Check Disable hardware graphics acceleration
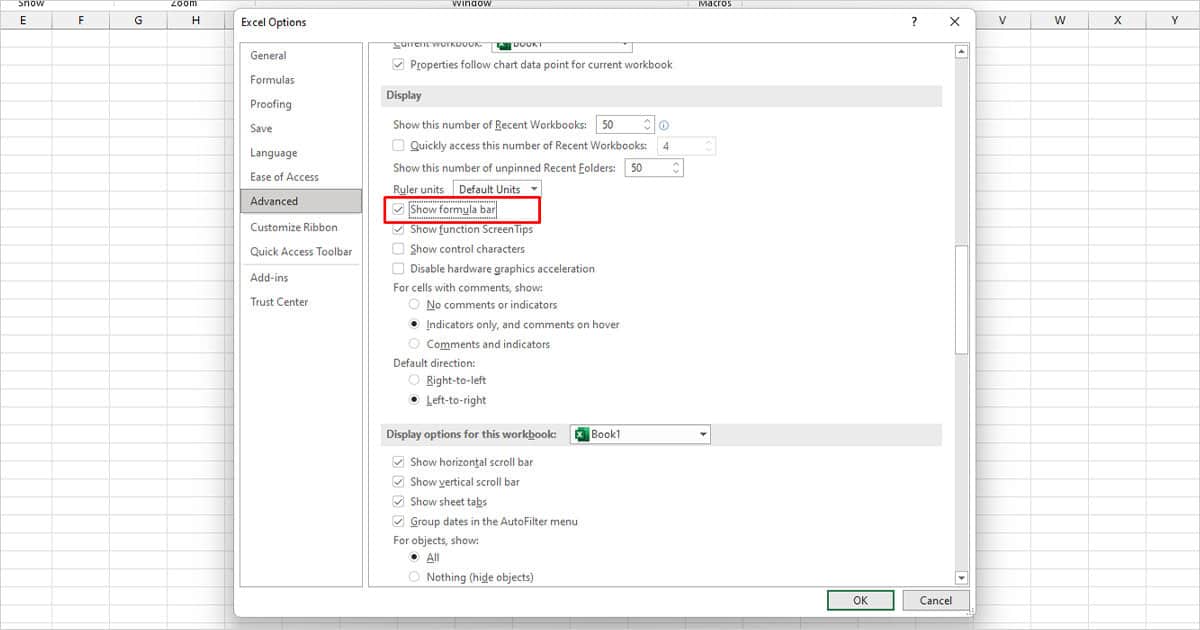Screen dimensions: 1200x630 click(398, 268)
